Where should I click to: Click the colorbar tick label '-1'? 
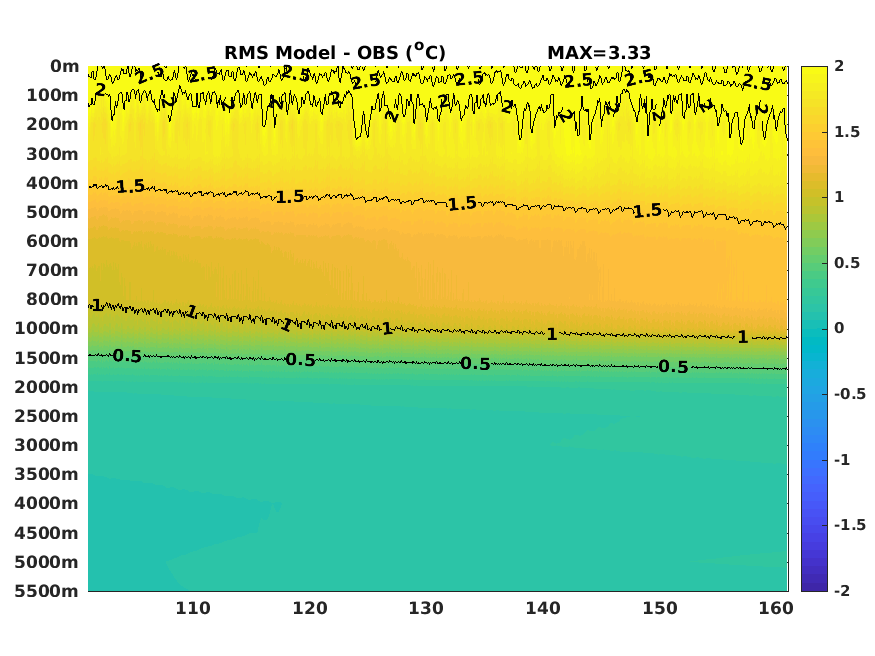pos(842,460)
